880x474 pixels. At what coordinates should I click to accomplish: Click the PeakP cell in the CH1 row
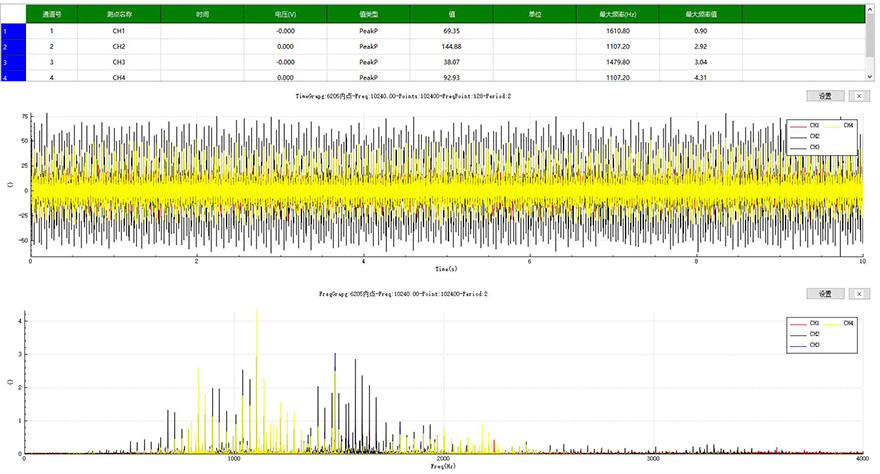368,32
